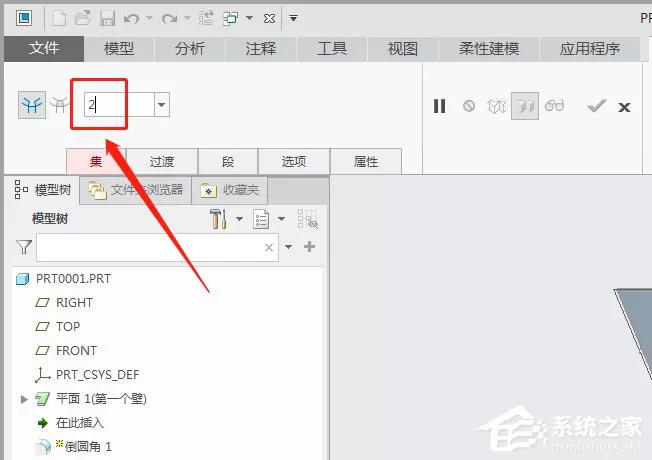652x460 pixels.
Task: Toggle set mode round icon
Action: coord(32,105)
